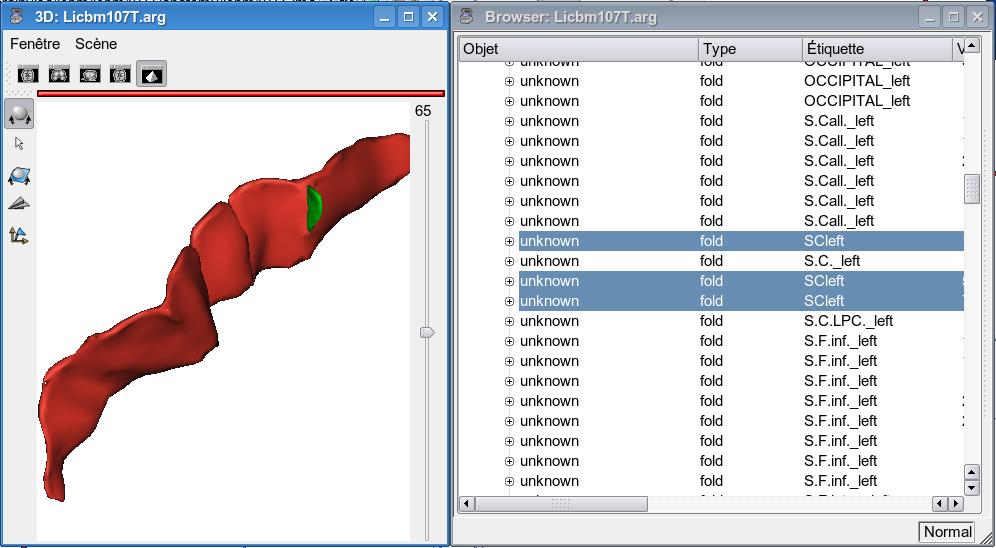Open the Fenêtre menu
996x548 pixels.
35,44
